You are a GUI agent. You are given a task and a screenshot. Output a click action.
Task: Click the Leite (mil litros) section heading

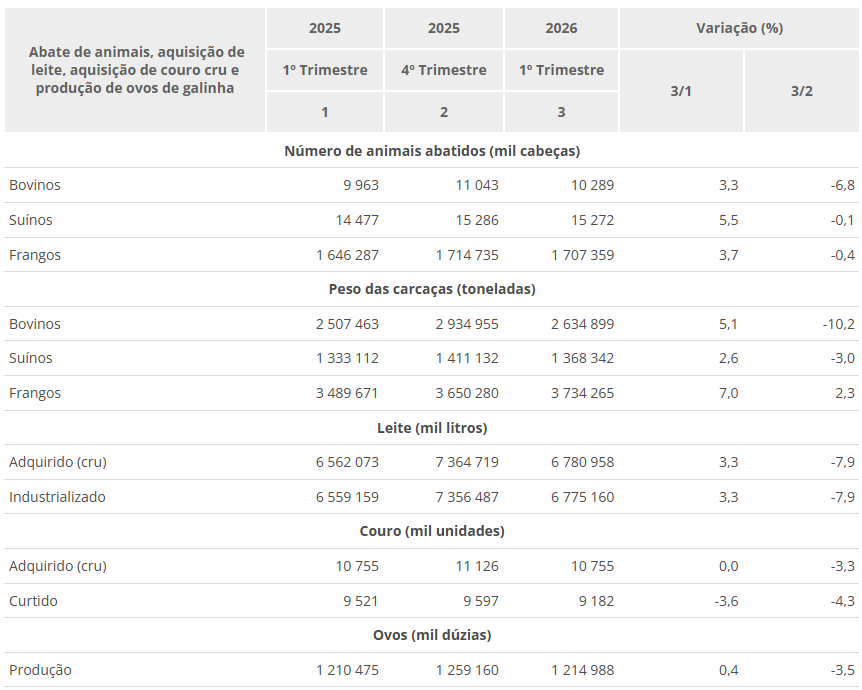[x=432, y=428]
